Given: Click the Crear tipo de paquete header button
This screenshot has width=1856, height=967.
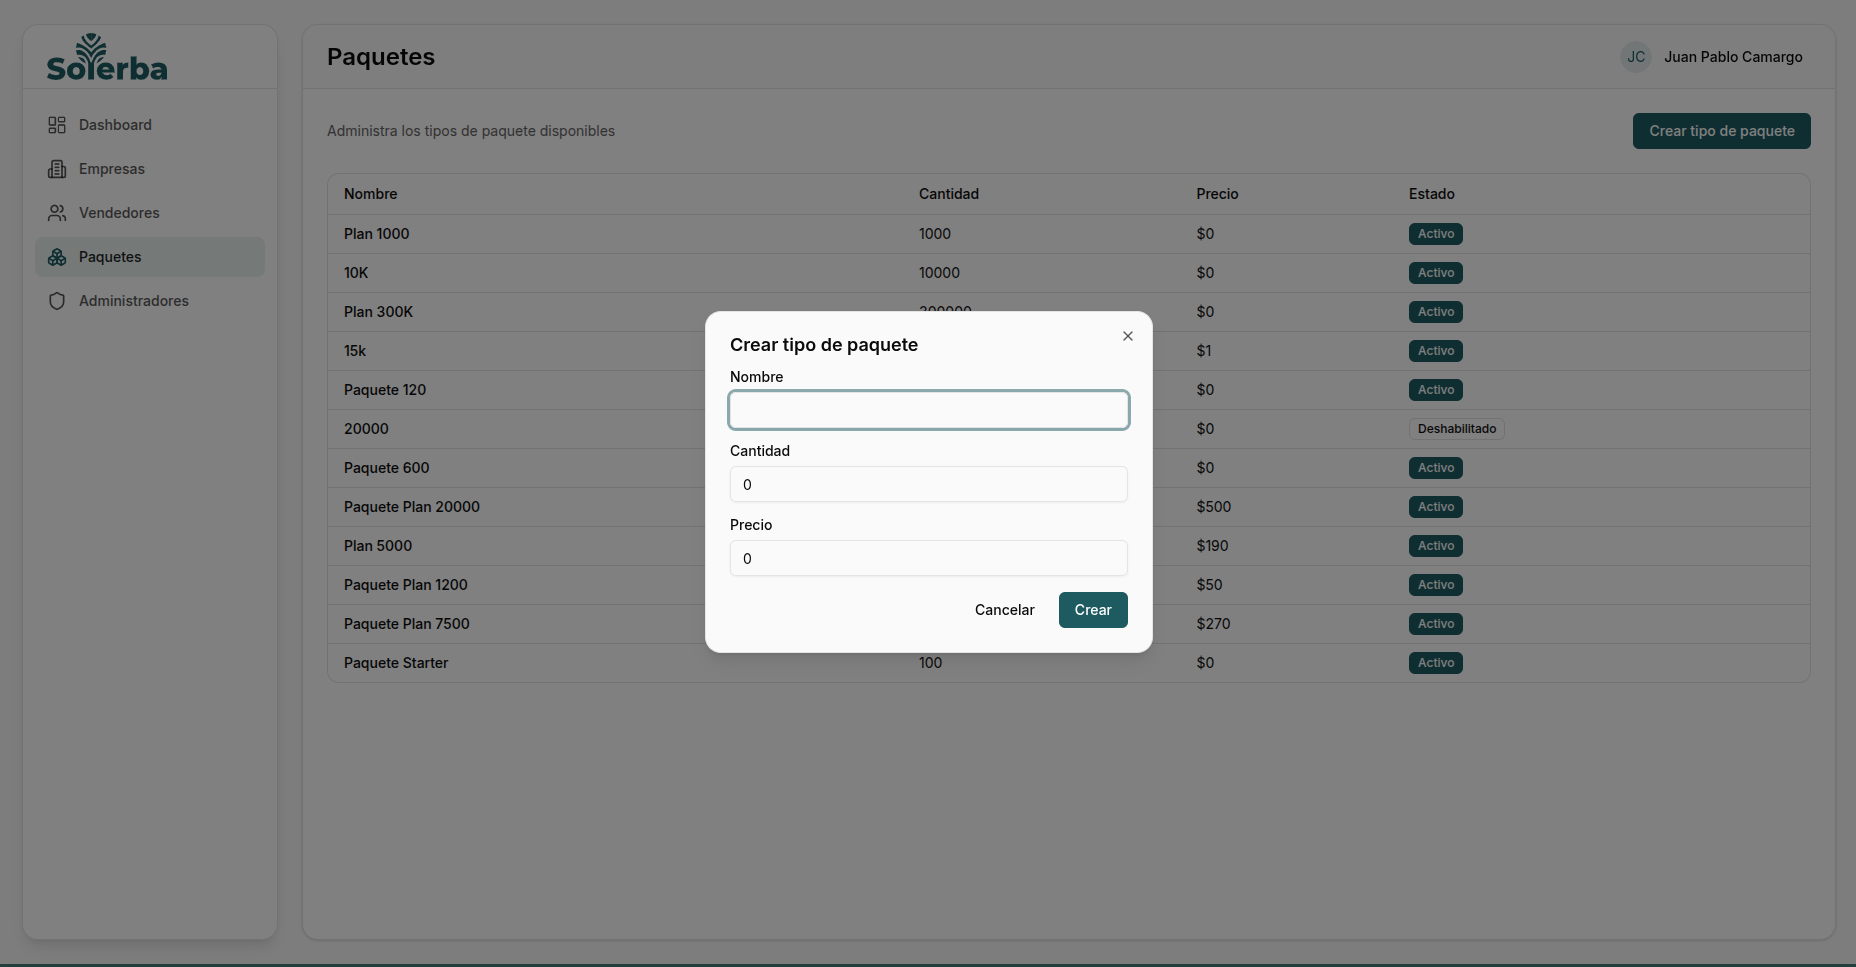Looking at the screenshot, I should click(1721, 131).
